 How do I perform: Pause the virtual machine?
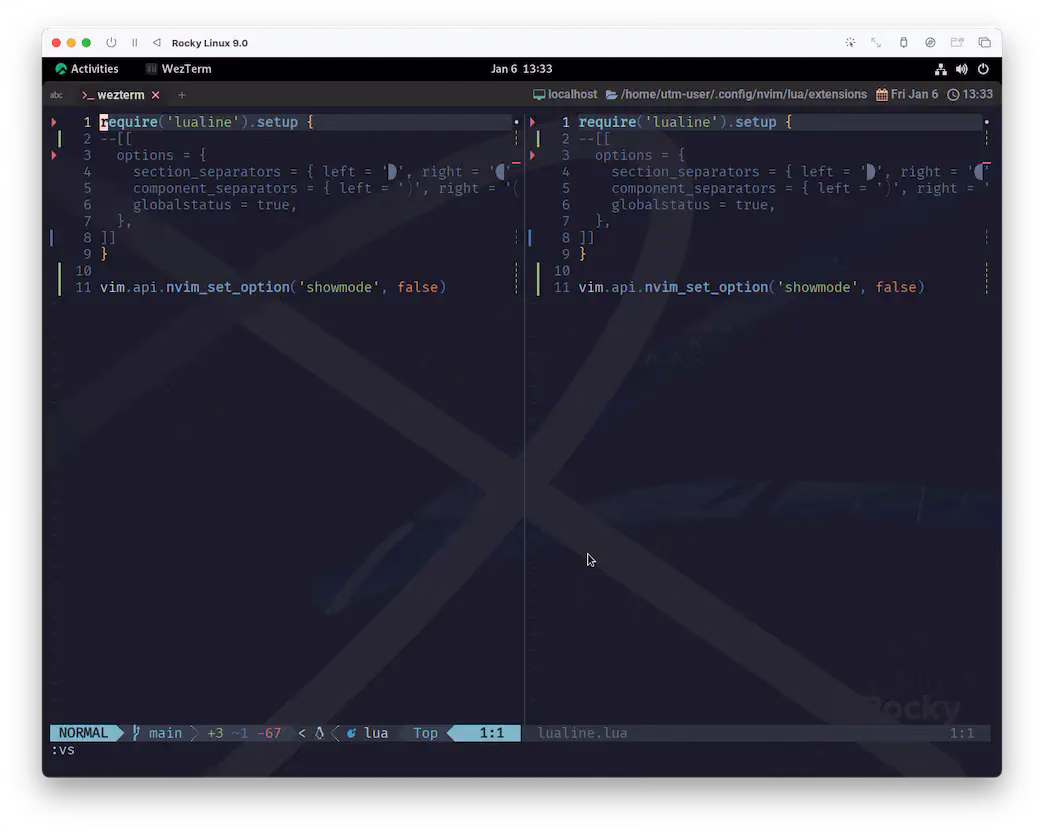pyautogui.click(x=134, y=43)
